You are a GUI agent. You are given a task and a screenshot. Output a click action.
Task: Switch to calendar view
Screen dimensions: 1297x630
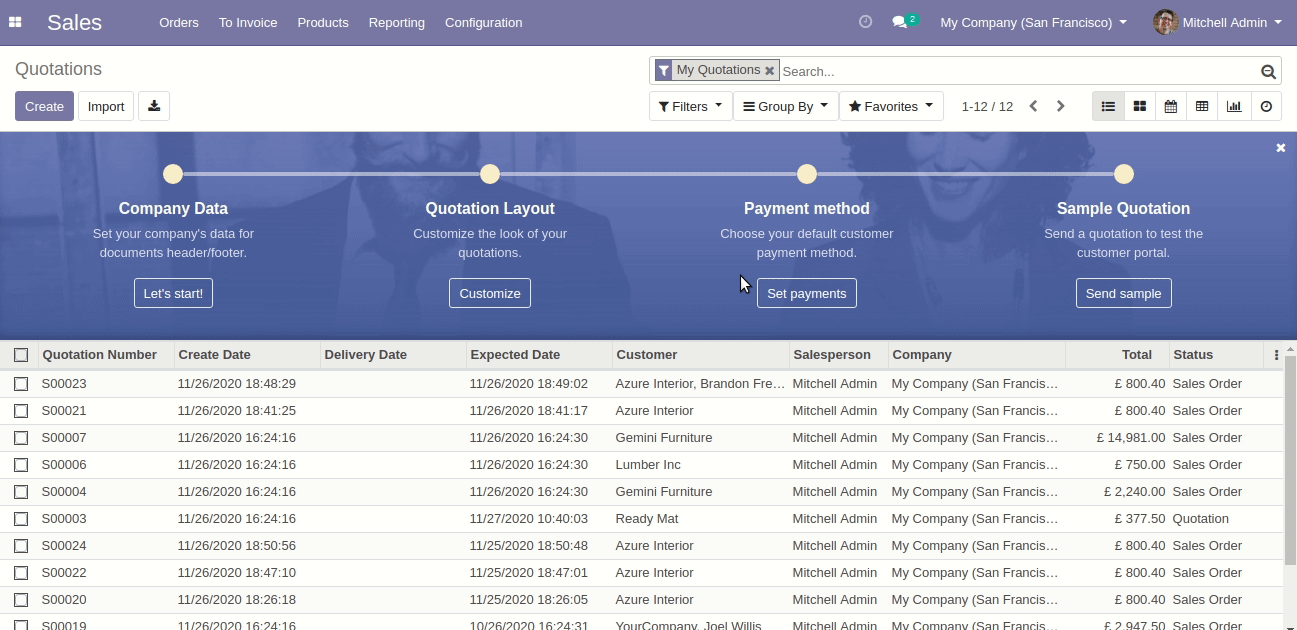click(x=1171, y=106)
